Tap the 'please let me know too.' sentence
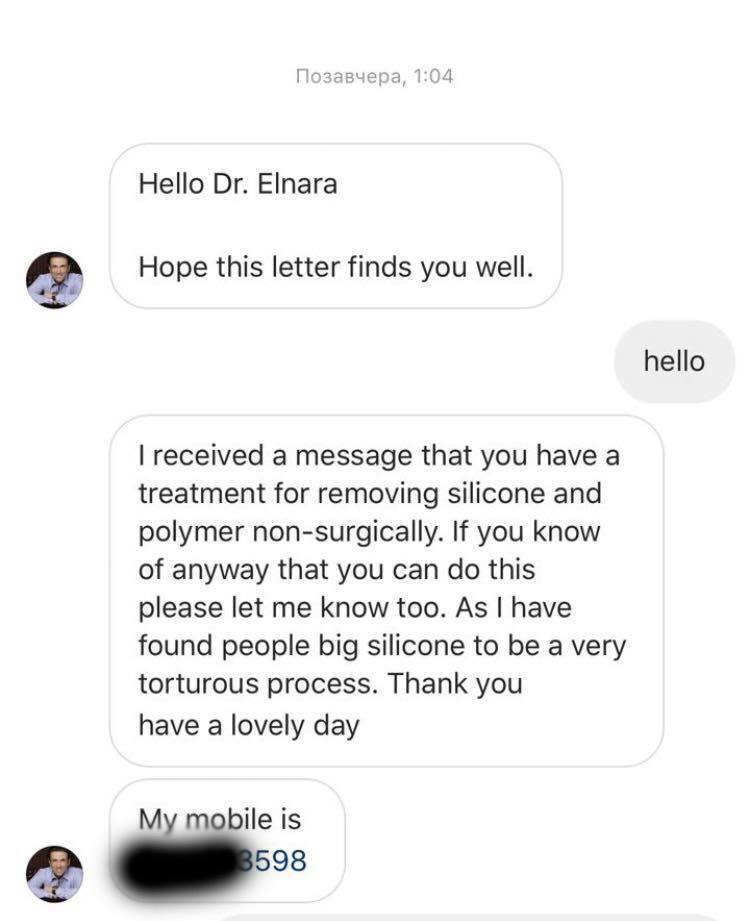This screenshot has width=750, height=921. tap(290, 608)
